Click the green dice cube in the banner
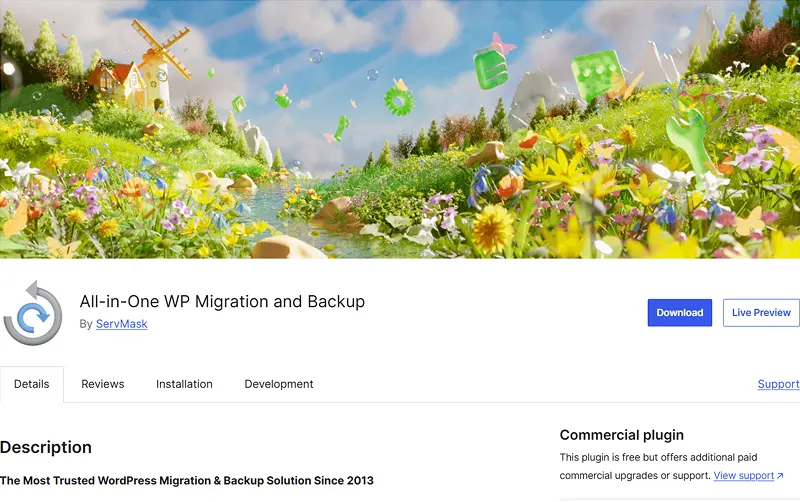Image resolution: width=800 pixels, height=502 pixels. point(596,74)
